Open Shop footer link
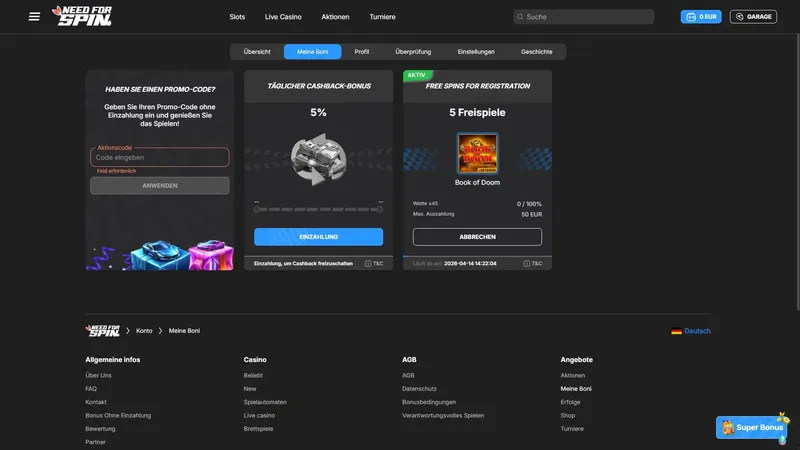Viewport: 800px width, 450px height. (567, 415)
